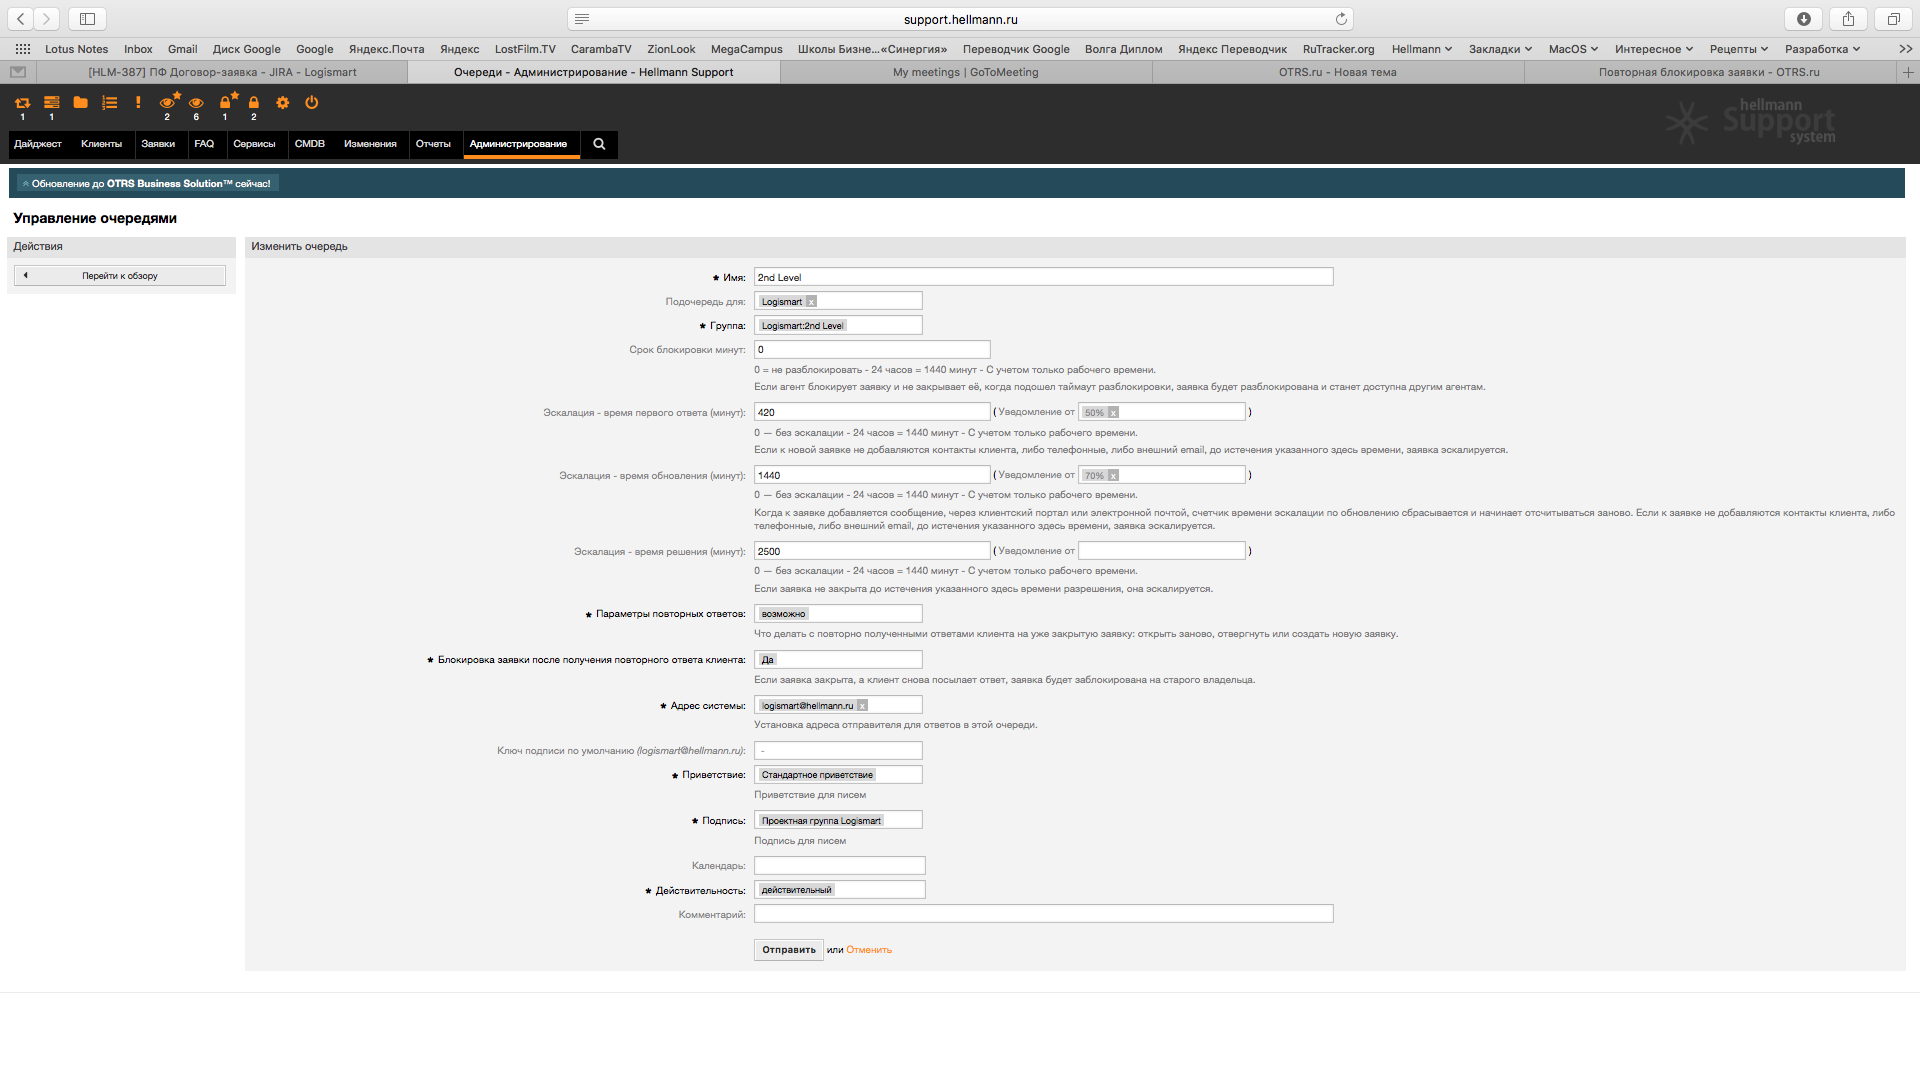The image size is (1920, 1080).
Task: Click the first response escalation field (420)
Action: coord(872,412)
